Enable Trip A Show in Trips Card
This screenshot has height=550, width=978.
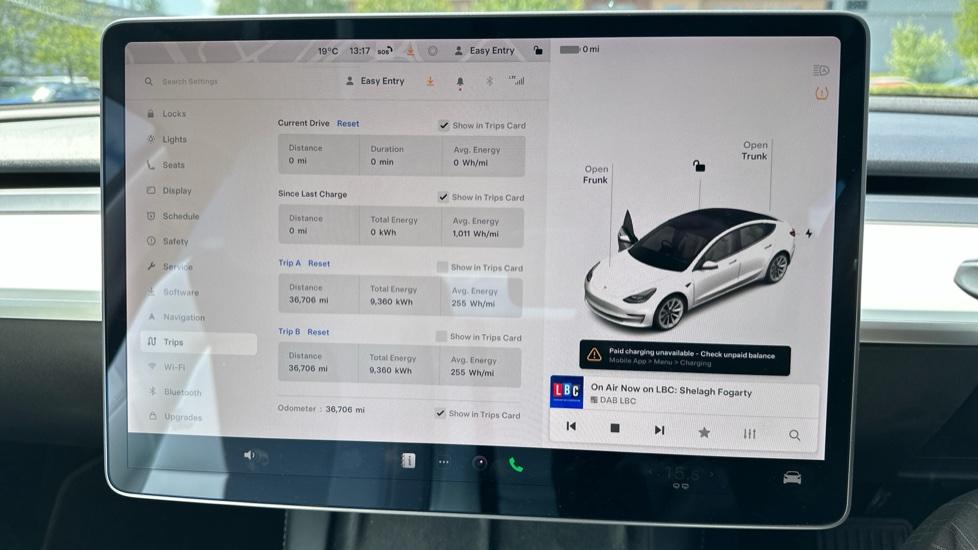(x=442, y=268)
